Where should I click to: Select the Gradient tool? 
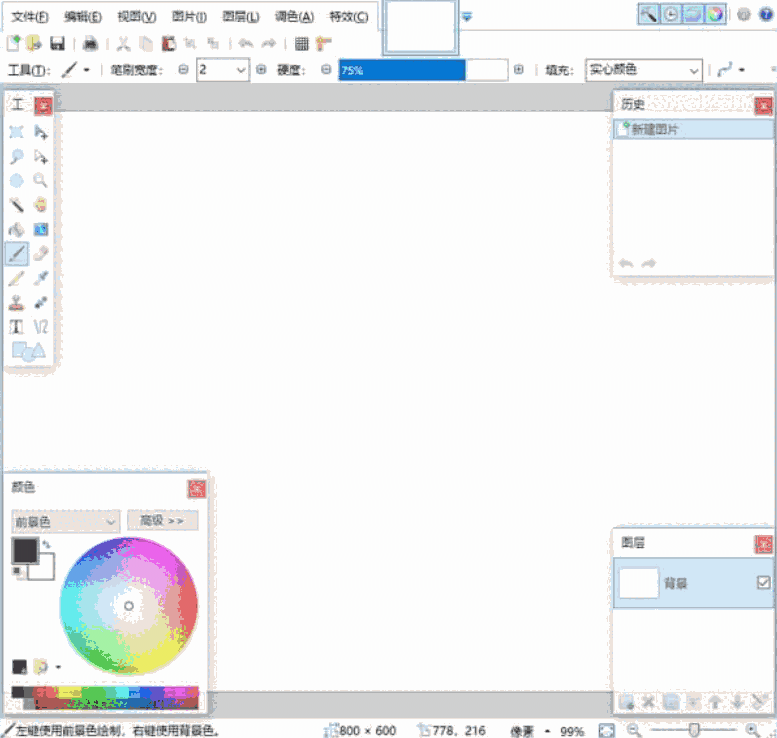[41, 229]
